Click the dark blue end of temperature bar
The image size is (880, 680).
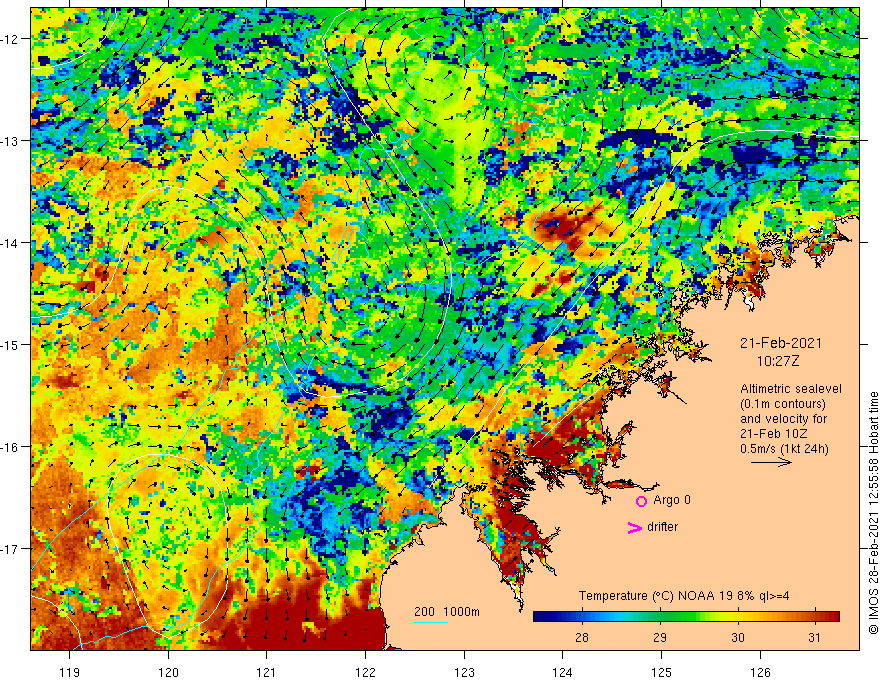540,617
